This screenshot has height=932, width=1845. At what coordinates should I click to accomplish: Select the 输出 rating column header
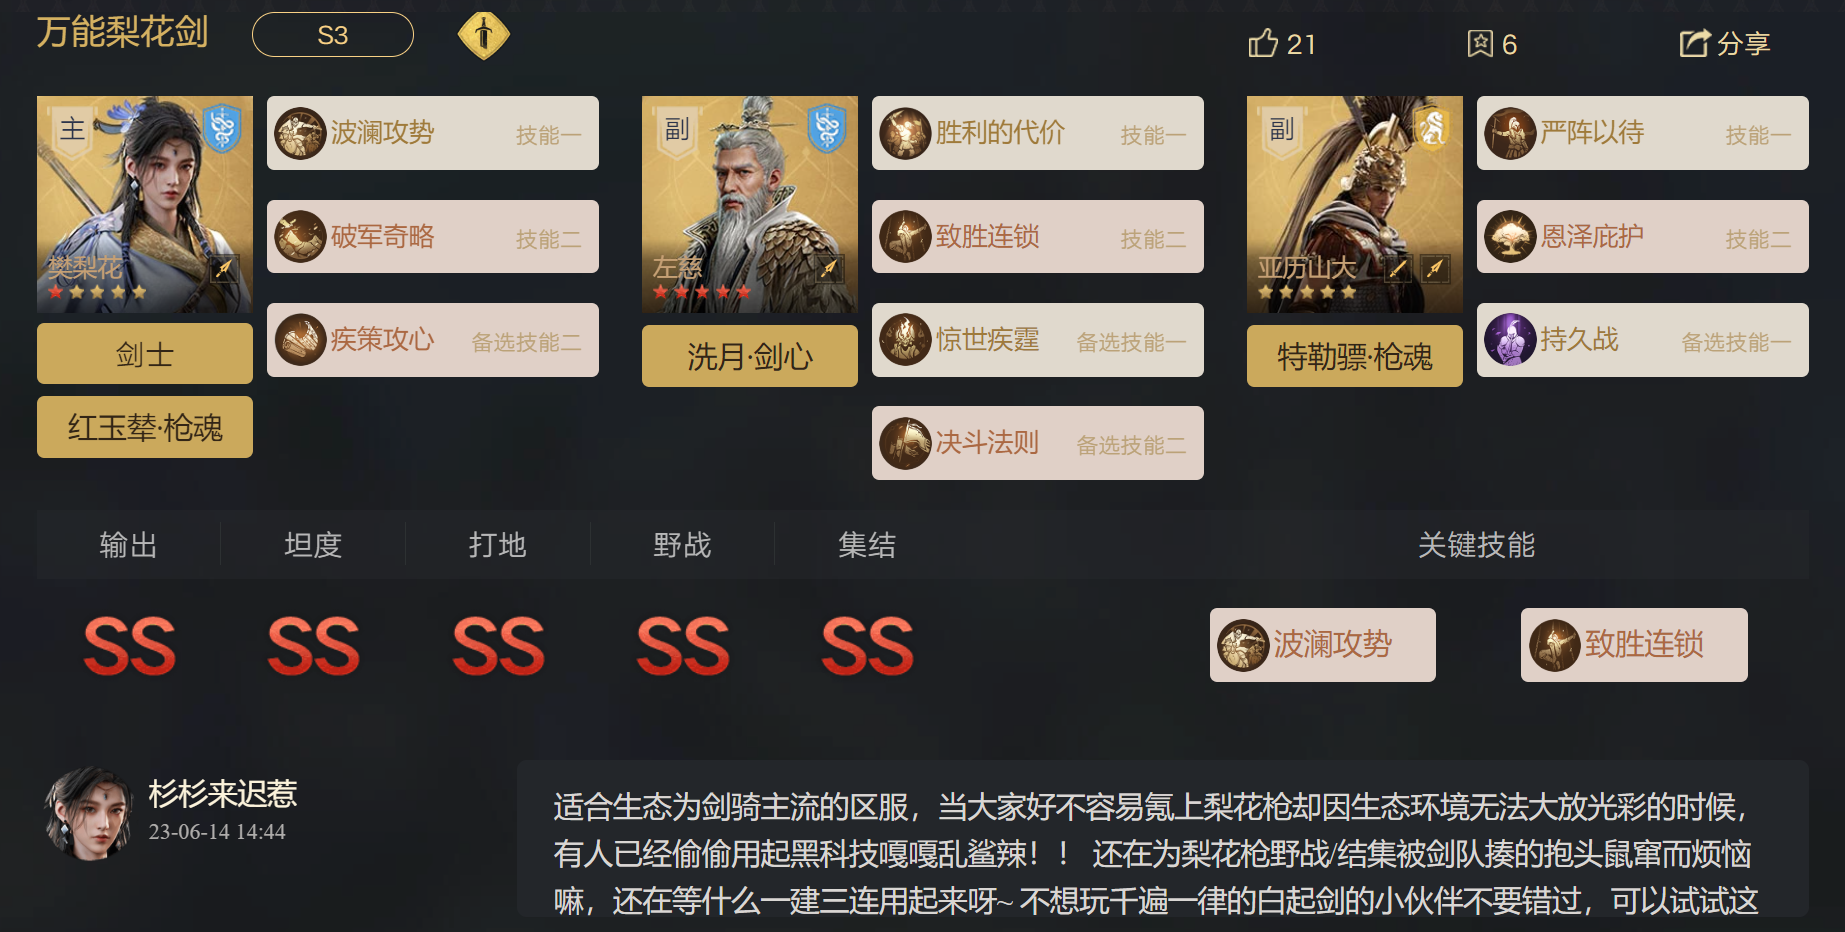(x=129, y=545)
